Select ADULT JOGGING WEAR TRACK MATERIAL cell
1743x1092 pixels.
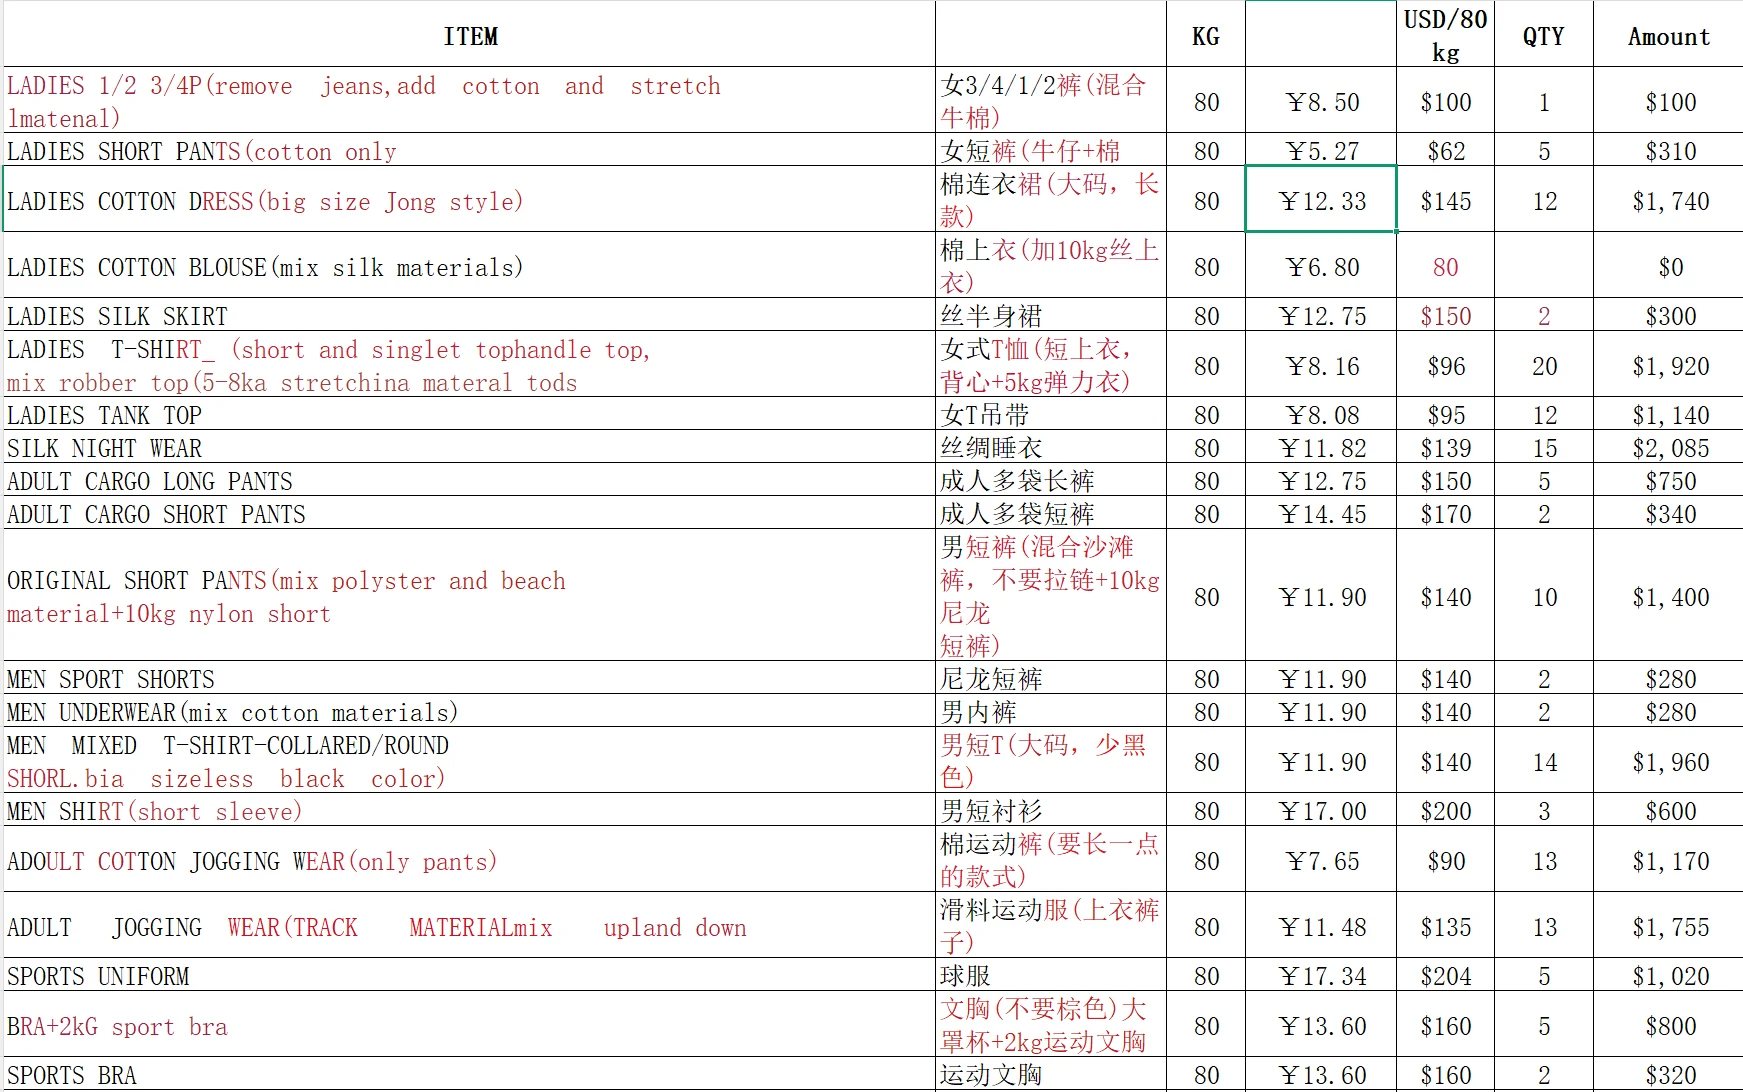(469, 926)
